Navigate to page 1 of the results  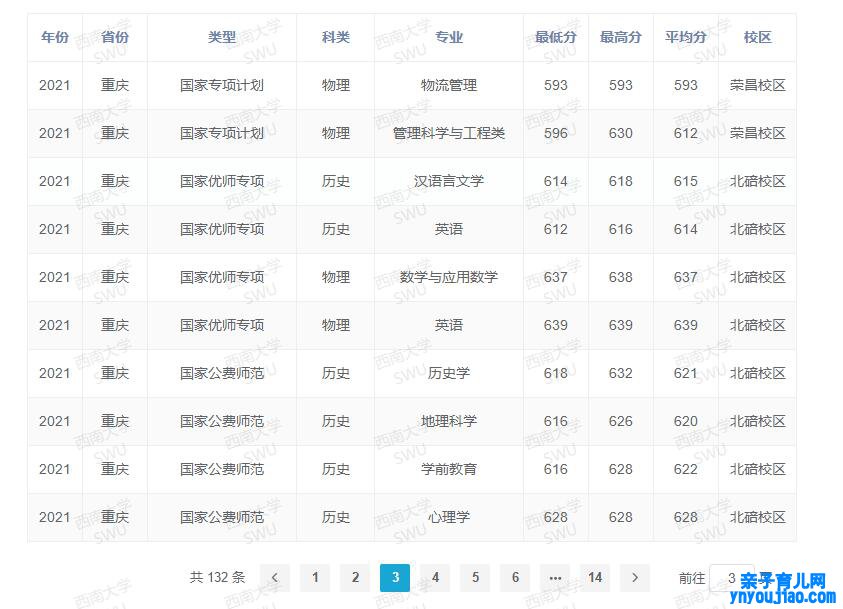click(x=315, y=578)
